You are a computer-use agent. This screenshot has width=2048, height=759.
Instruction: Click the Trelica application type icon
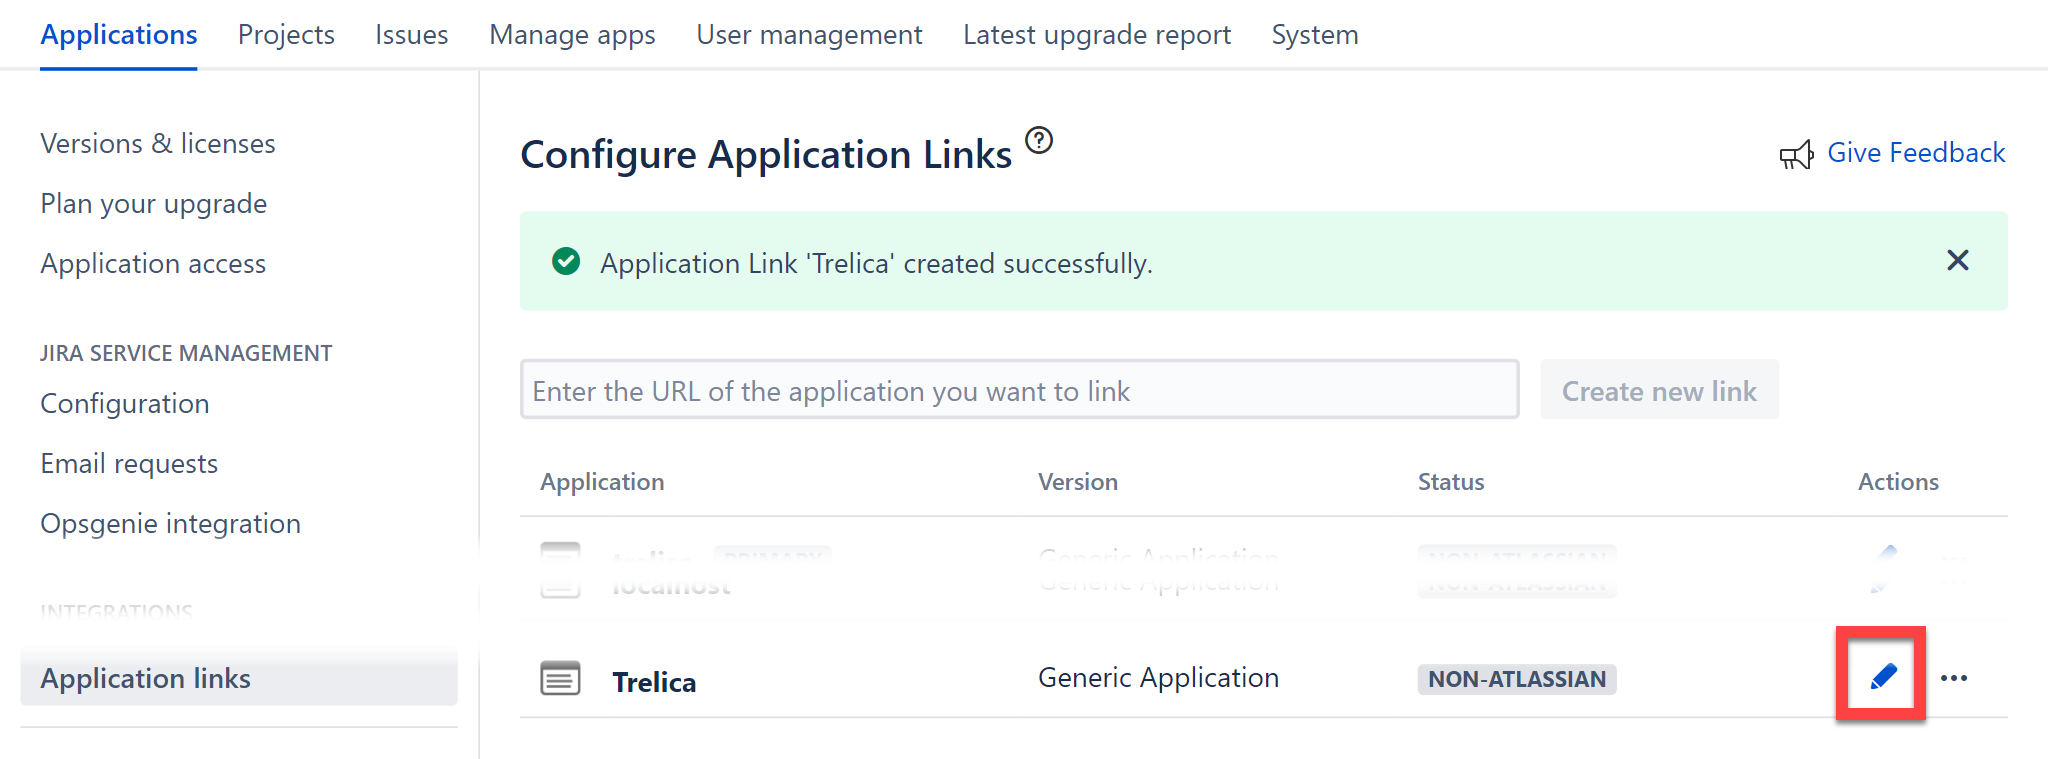560,678
